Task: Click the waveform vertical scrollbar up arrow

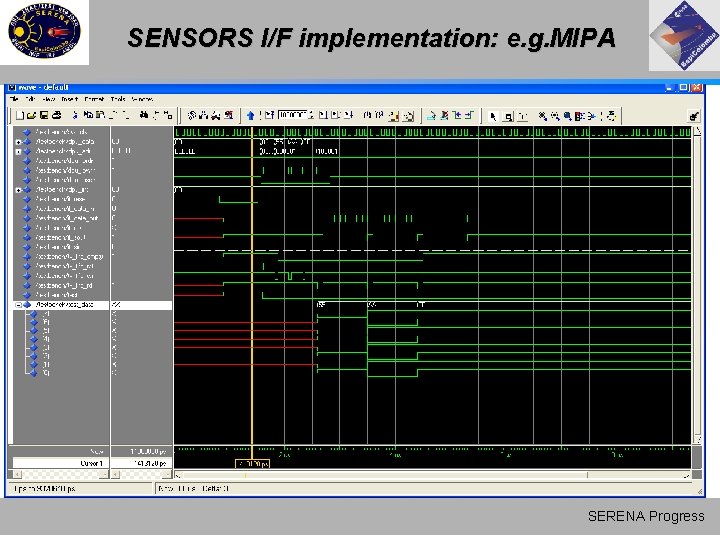Action: (x=697, y=131)
